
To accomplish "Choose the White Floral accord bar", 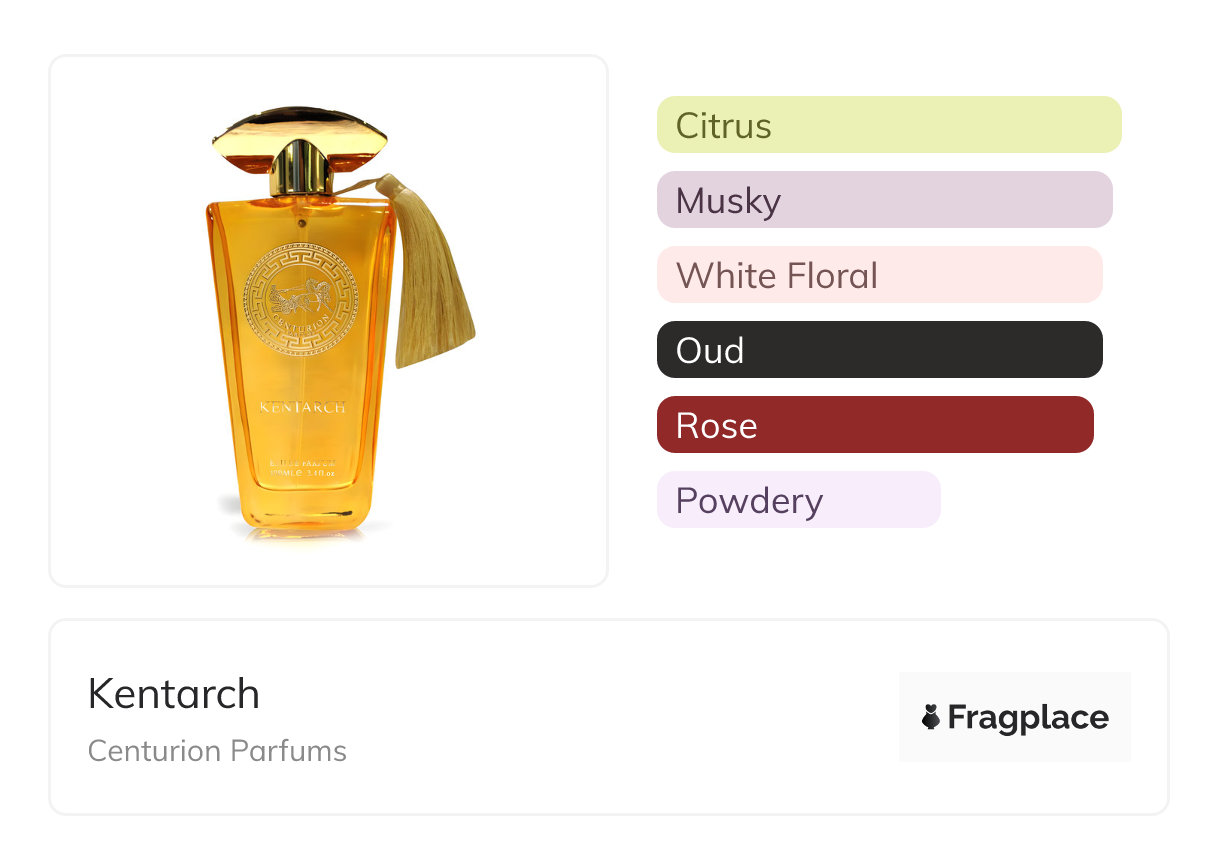I will pyautogui.click(x=879, y=275).
